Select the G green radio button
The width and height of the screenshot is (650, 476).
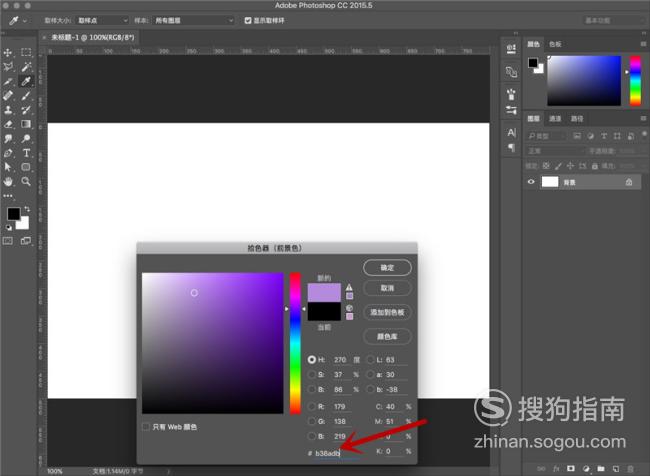coord(312,422)
